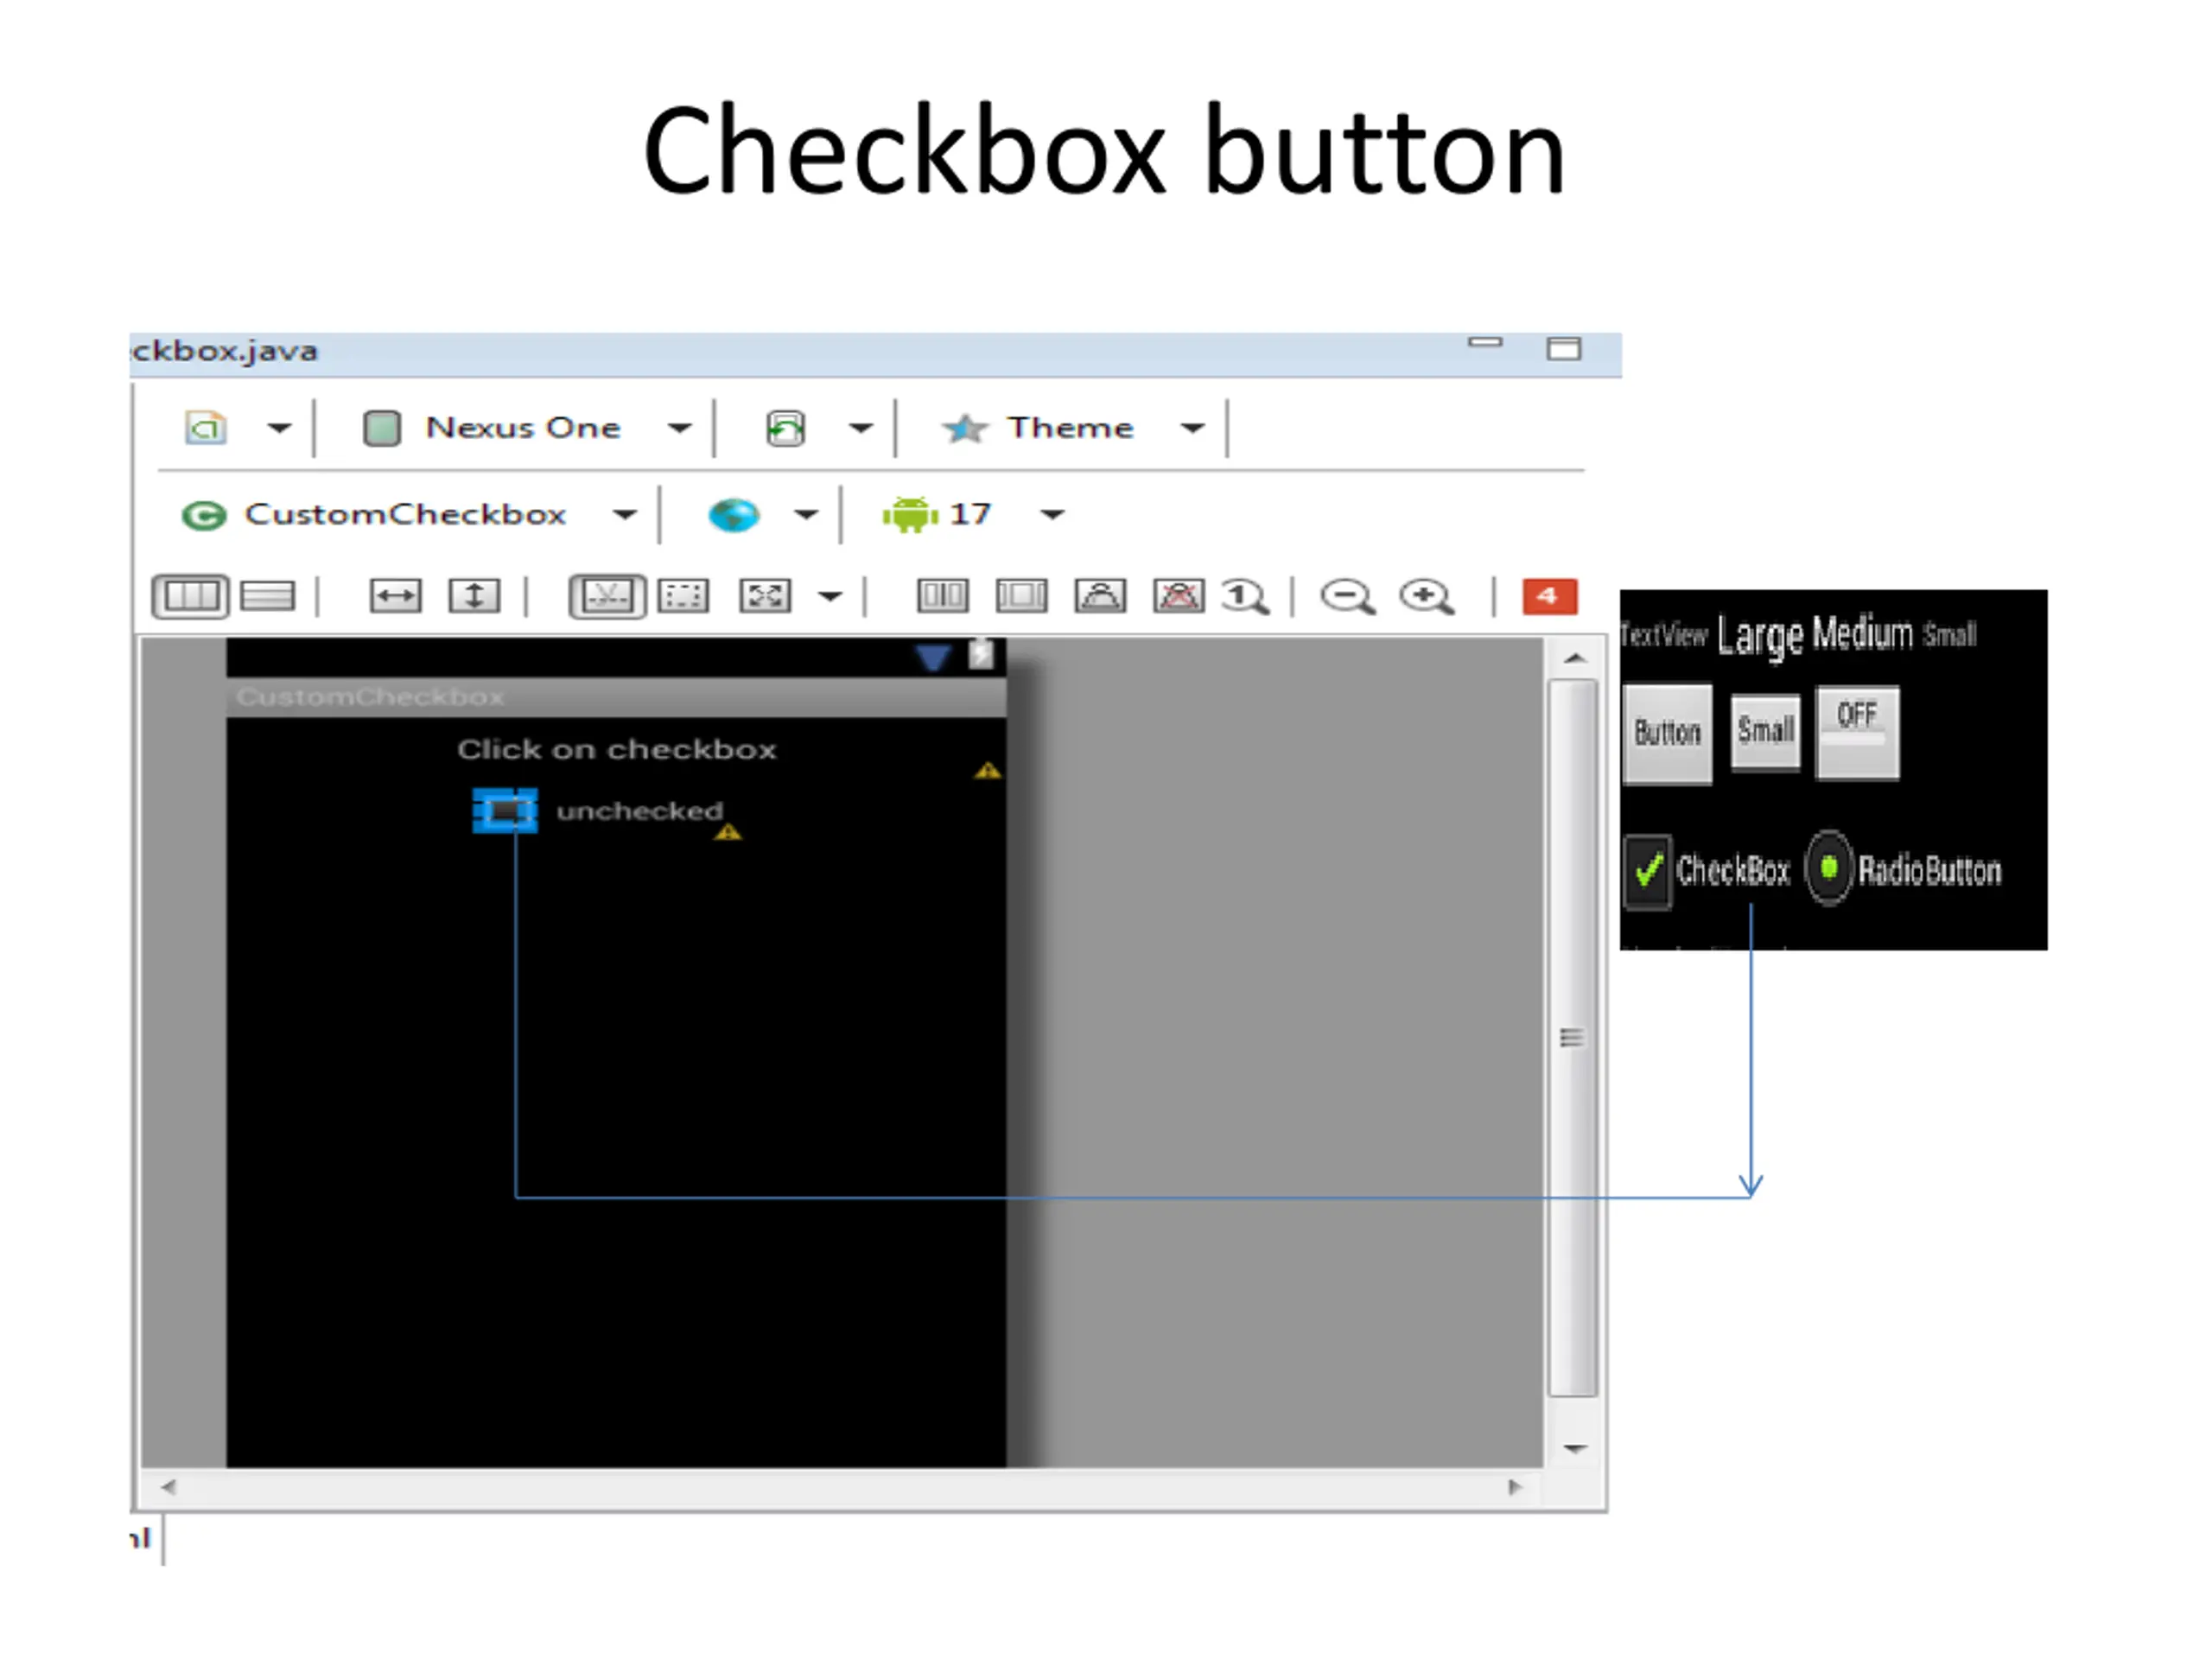Select the Medium text widget in palette
The width and height of the screenshot is (2212, 1659).
tap(1862, 633)
